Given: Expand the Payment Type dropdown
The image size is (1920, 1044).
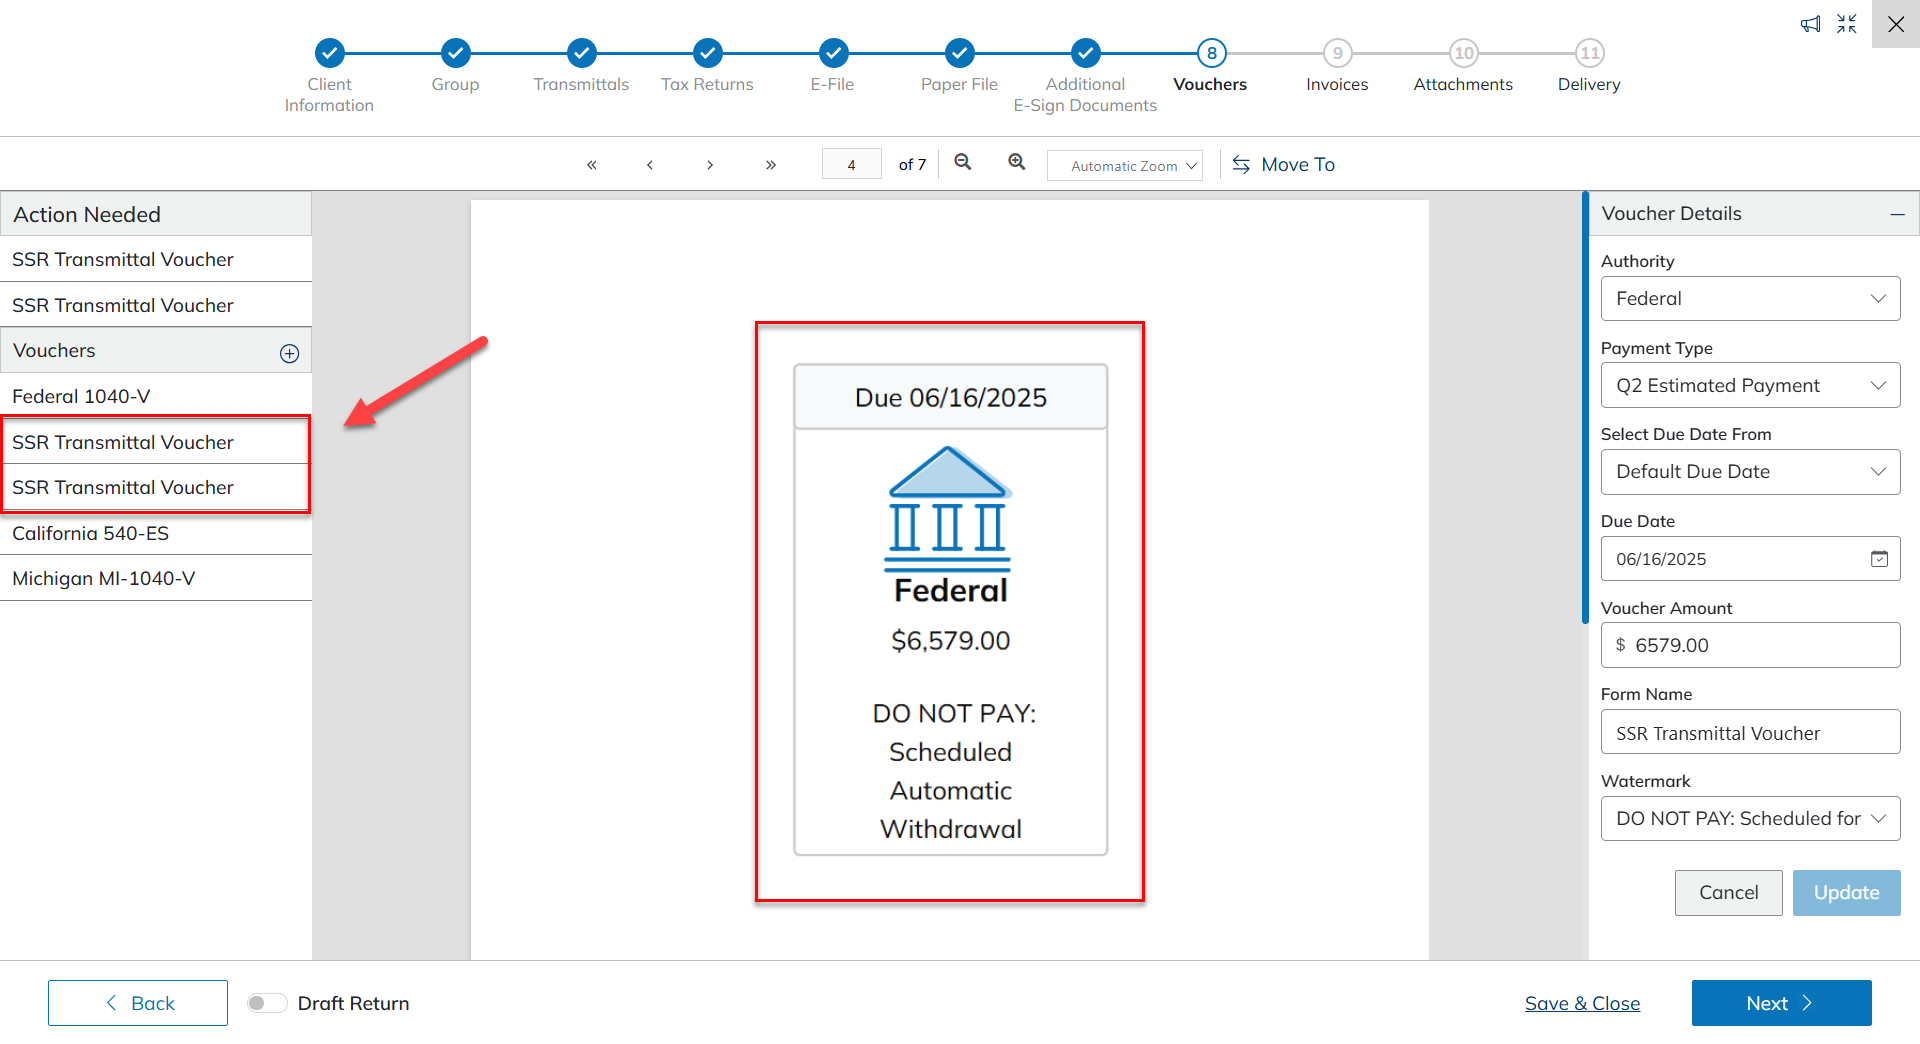Looking at the screenshot, I should 1750,386.
